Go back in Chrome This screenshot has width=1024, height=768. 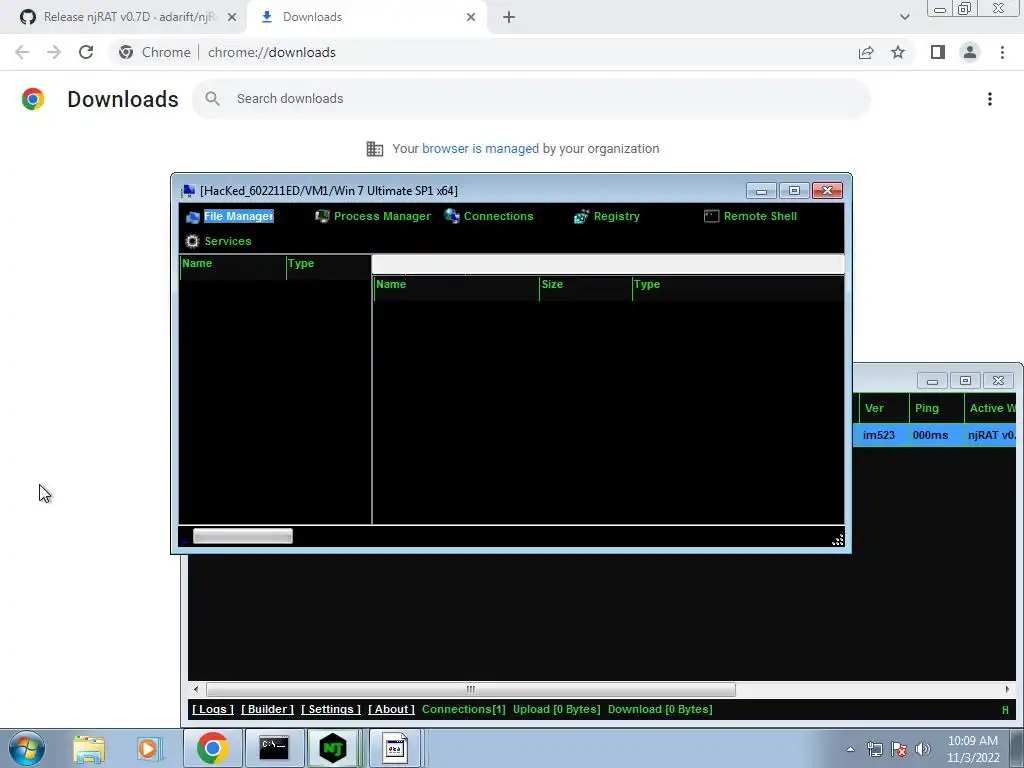(x=22, y=52)
